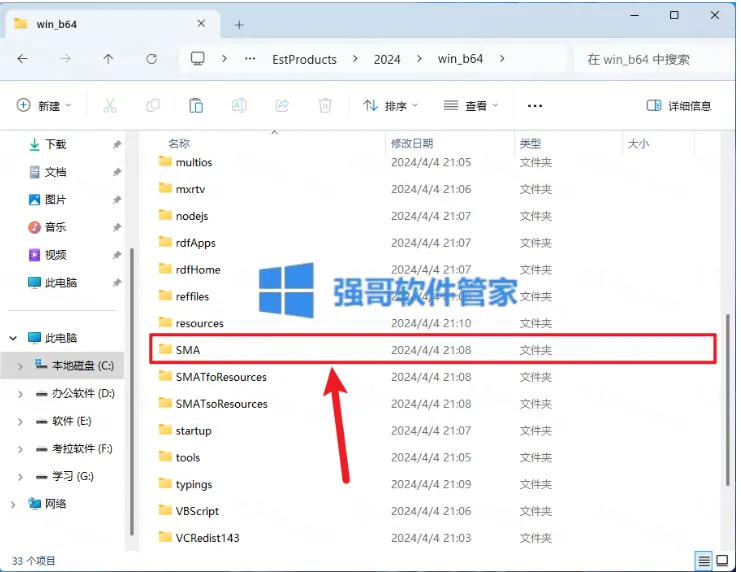This screenshot has height=572, width=741.
Task: Select the SMA folder
Action: click(x=432, y=350)
